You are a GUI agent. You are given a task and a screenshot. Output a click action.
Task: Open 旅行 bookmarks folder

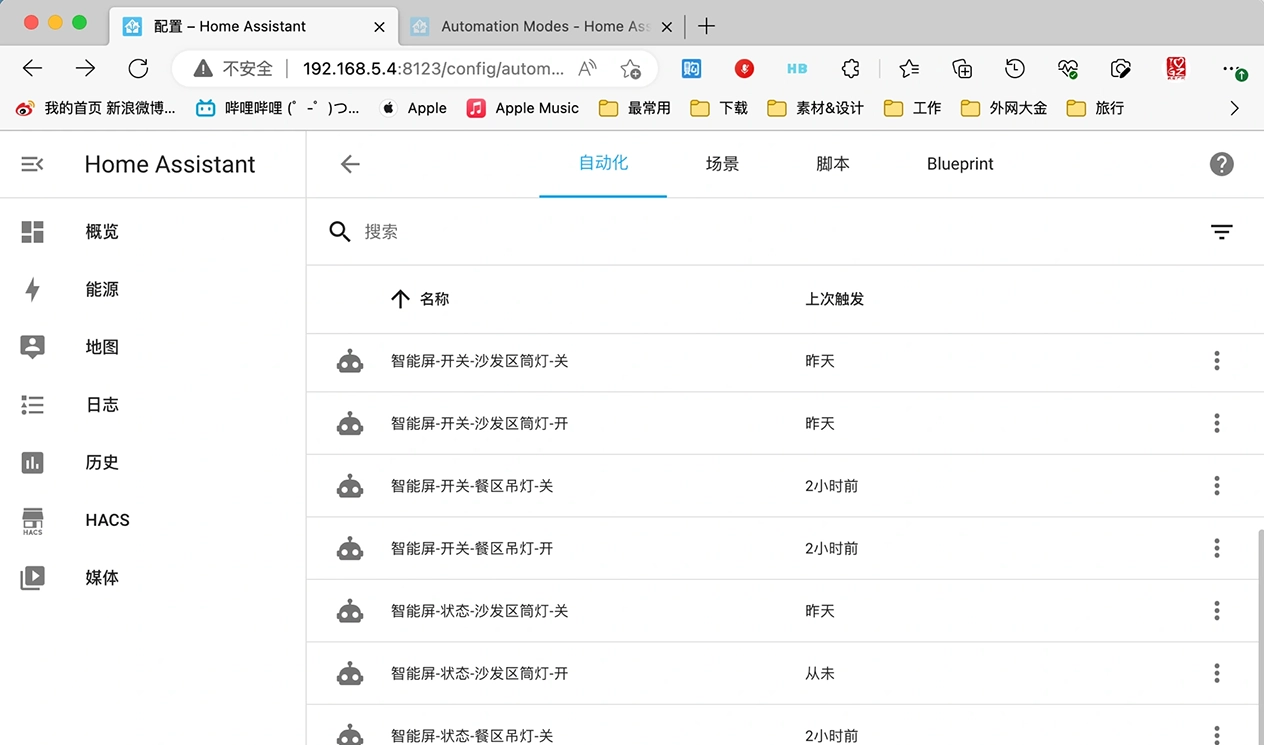coord(1095,108)
